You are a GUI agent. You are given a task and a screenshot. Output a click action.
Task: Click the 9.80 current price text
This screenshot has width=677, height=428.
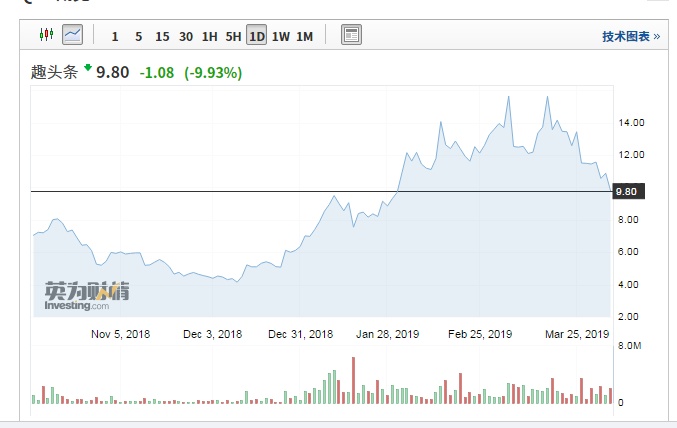click(113, 72)
